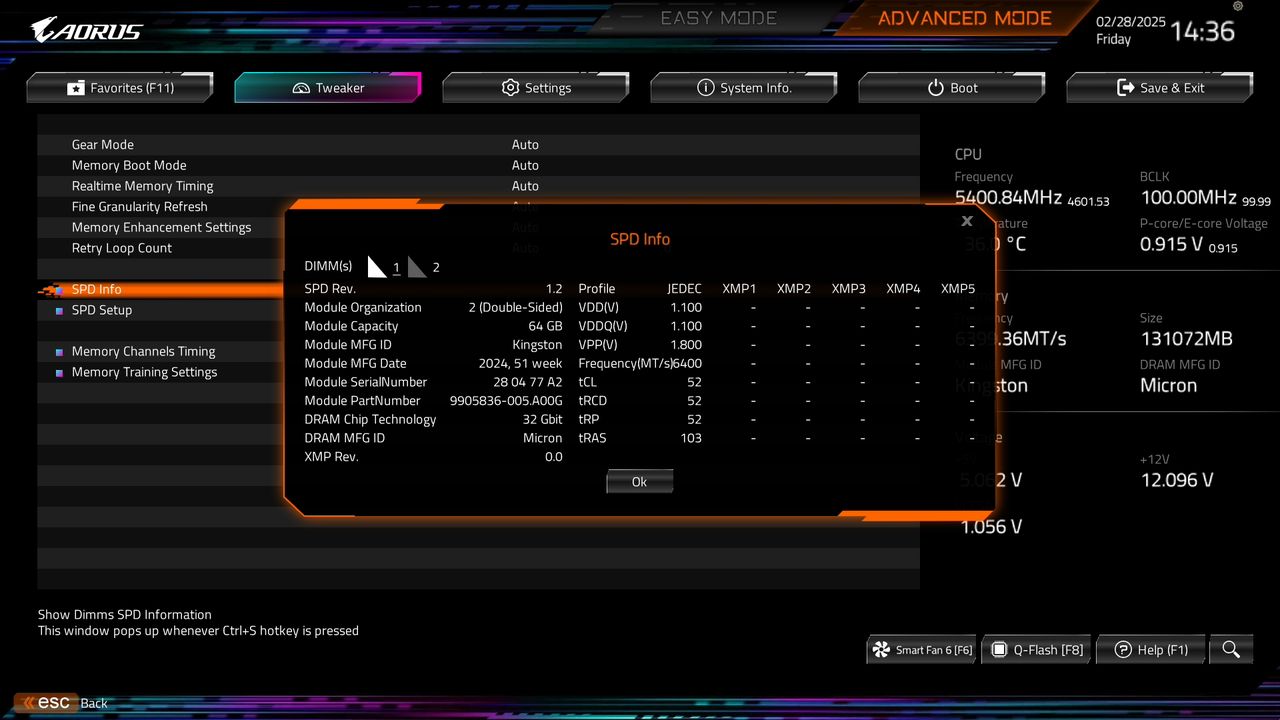Go to the System Info. tab
Screen dimensions: 1280x720
coord(744,88)
